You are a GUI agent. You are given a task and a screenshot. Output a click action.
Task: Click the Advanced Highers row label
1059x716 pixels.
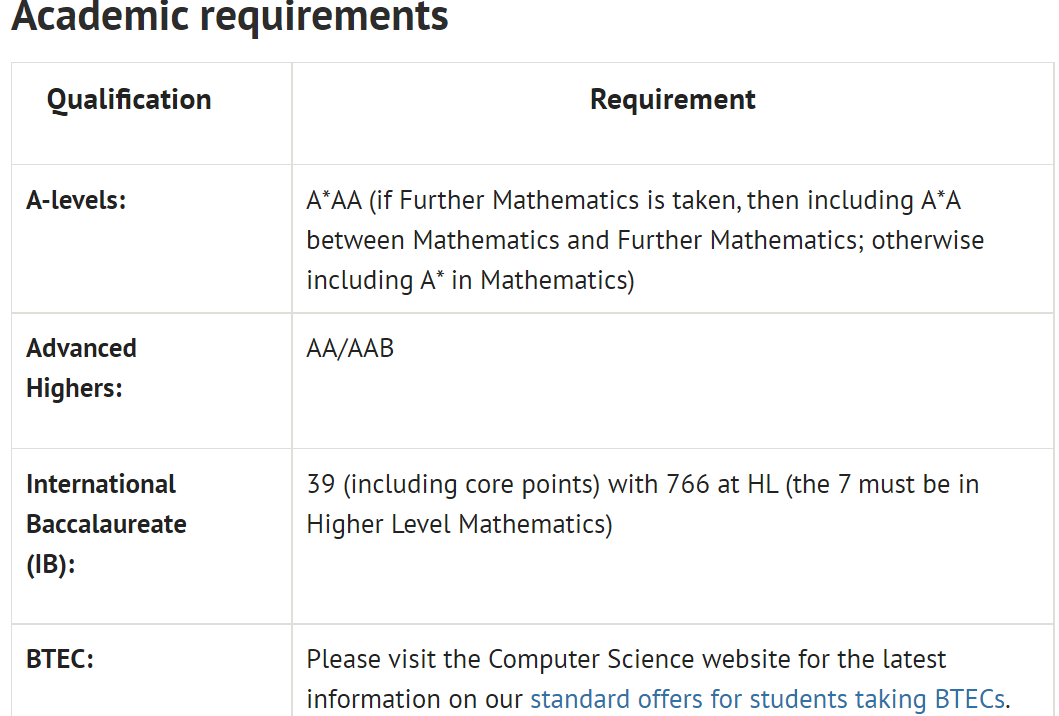tap(81, 368)
